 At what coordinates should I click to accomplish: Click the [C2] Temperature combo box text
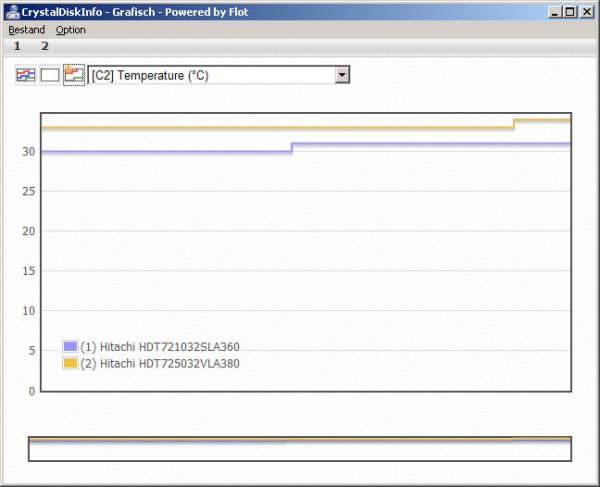click(x=210, y=75)
